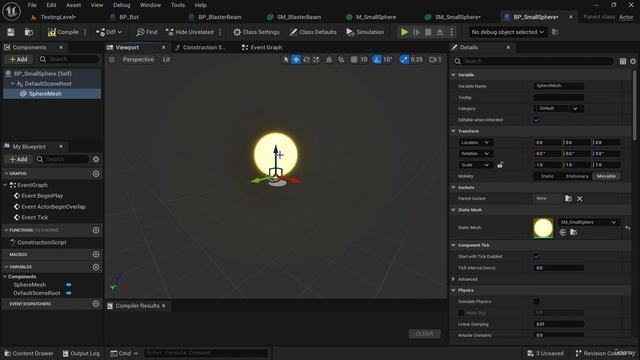Image resolution: width=640 pixels, height=360 pixels.
Task: Open the Category Default dropdown
Action: pyautogui.click(x=559, y=109)
